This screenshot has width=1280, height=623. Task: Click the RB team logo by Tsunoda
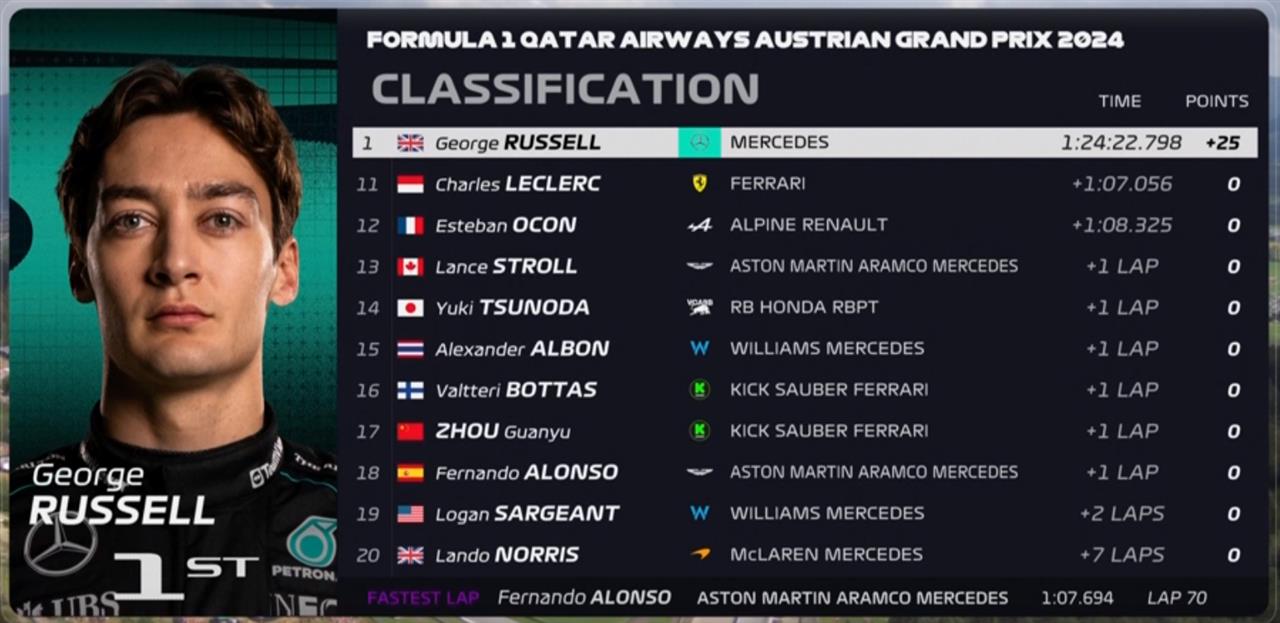coord(700,307)
